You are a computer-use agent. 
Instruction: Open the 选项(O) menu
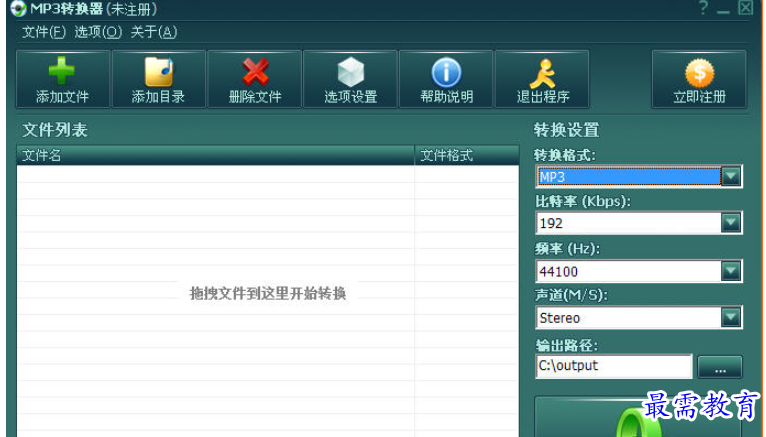pos(98,32)
